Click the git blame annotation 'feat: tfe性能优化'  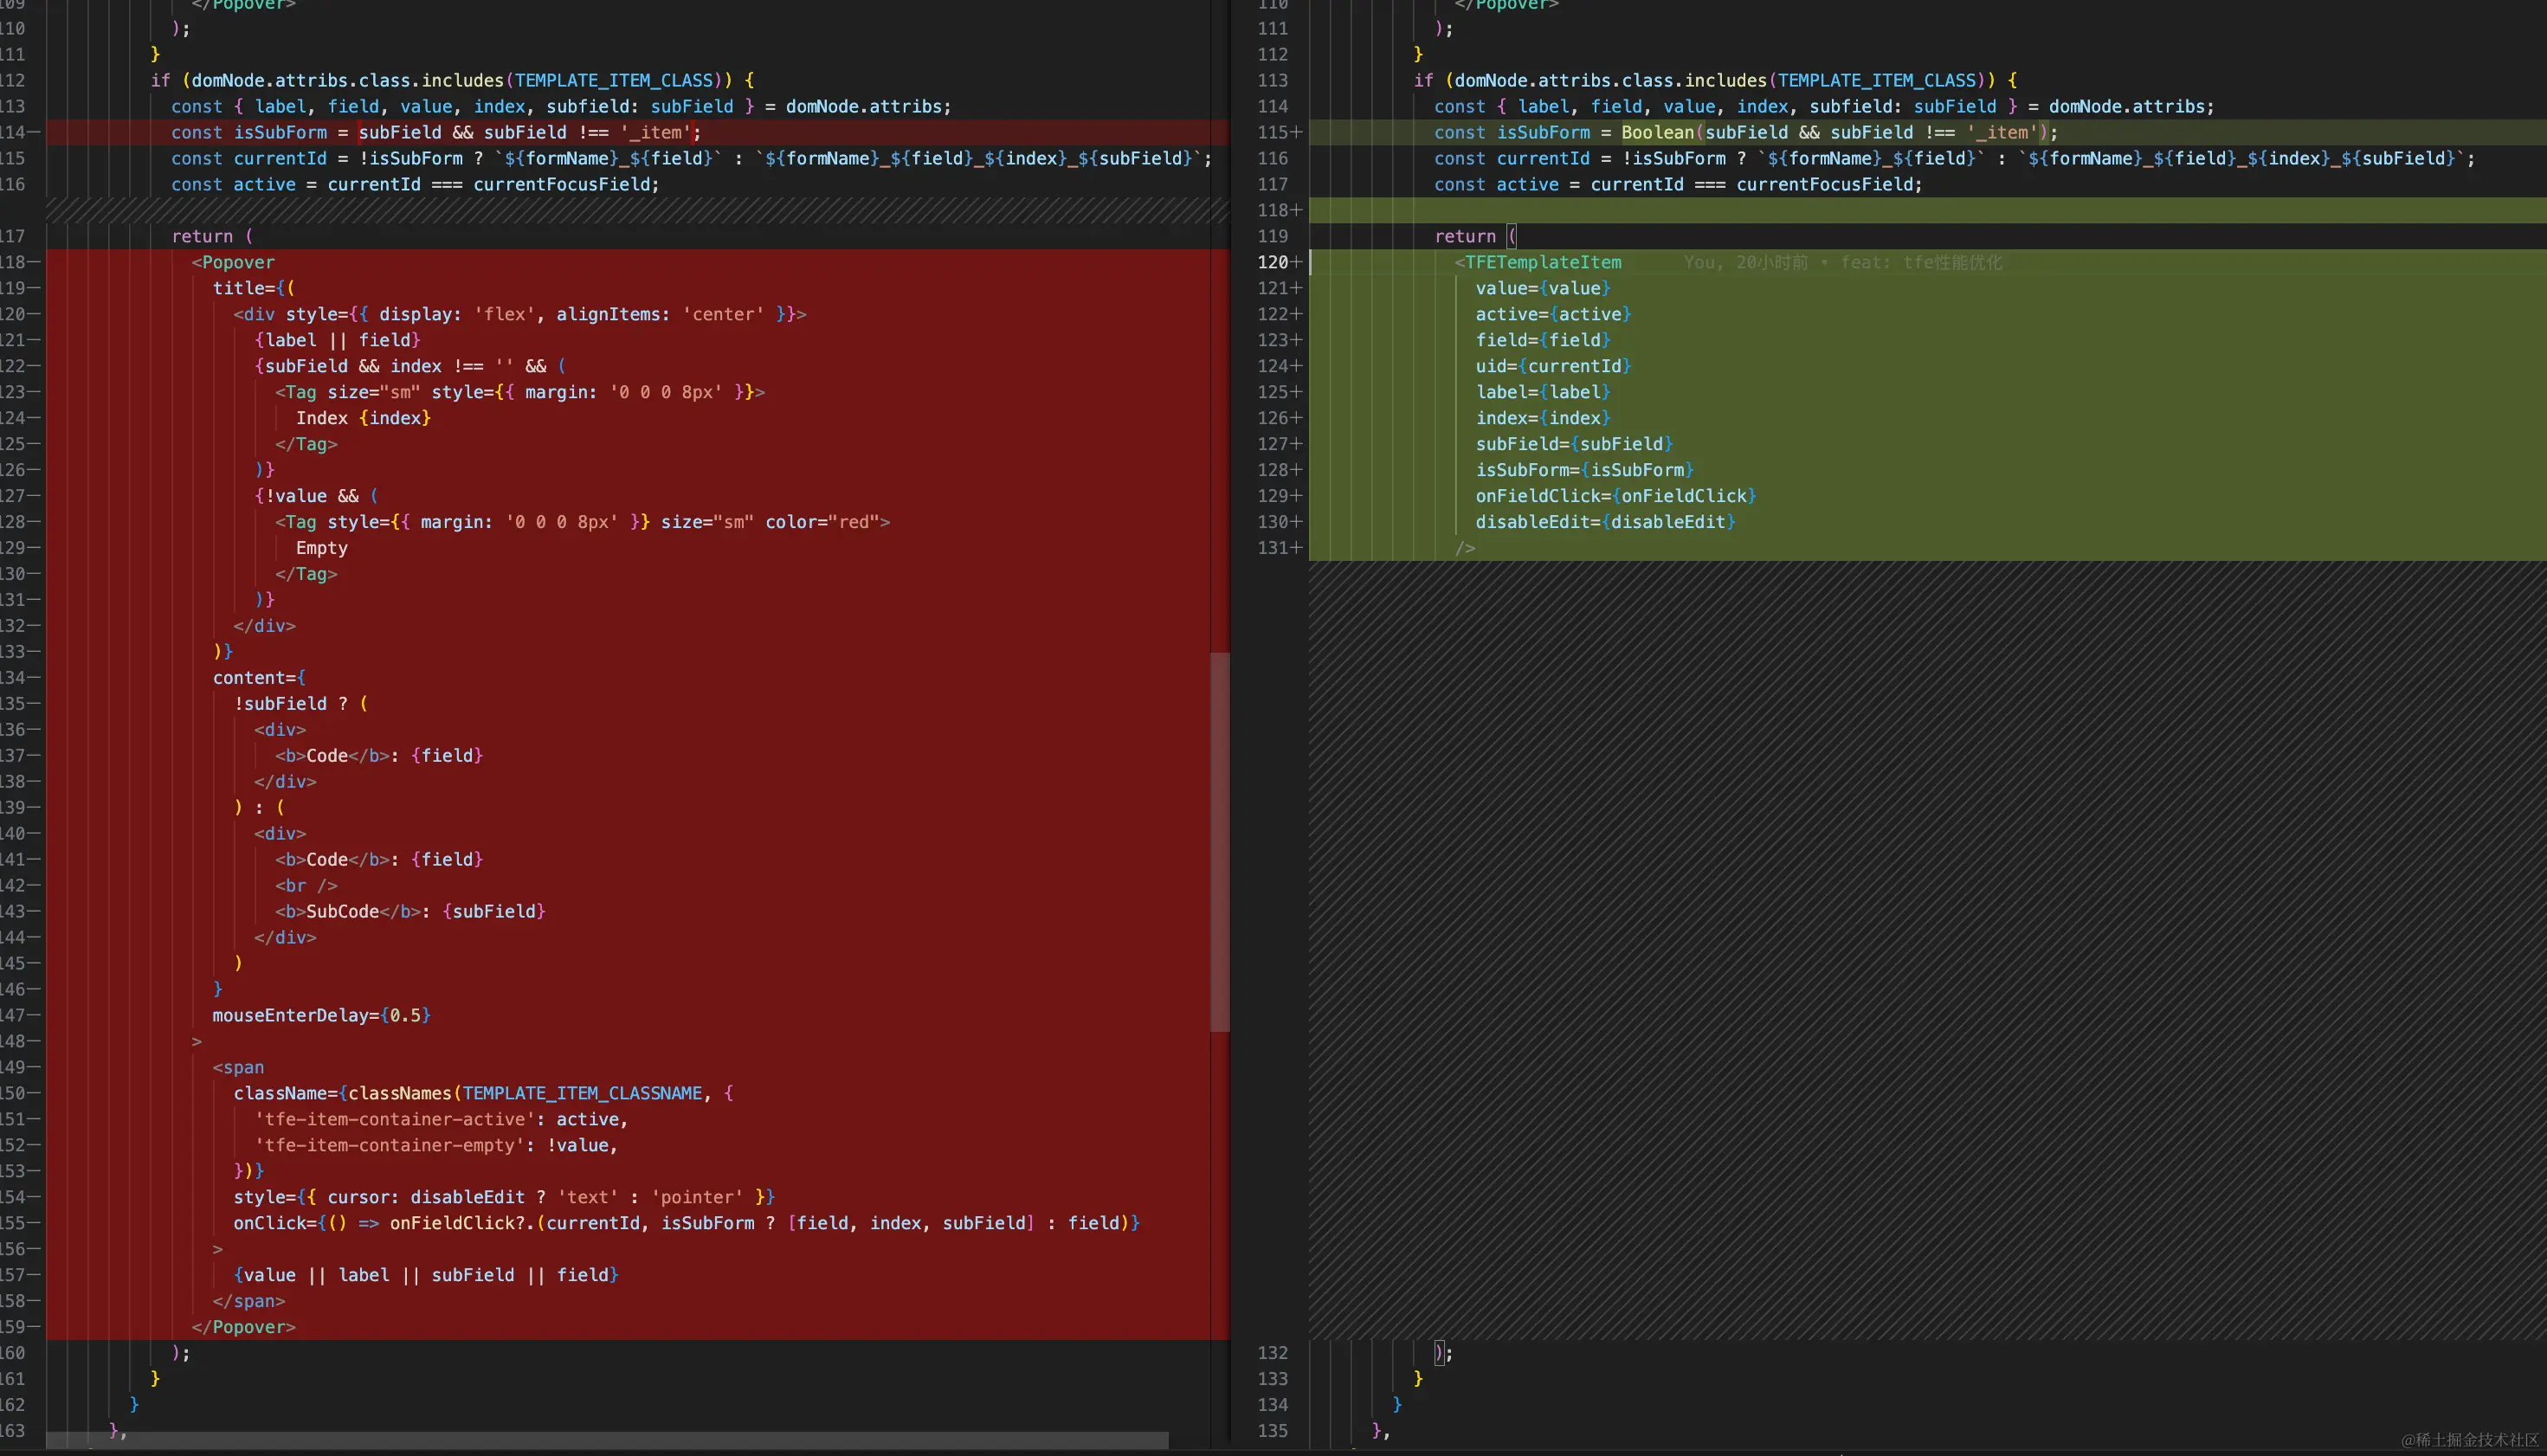1920,262
